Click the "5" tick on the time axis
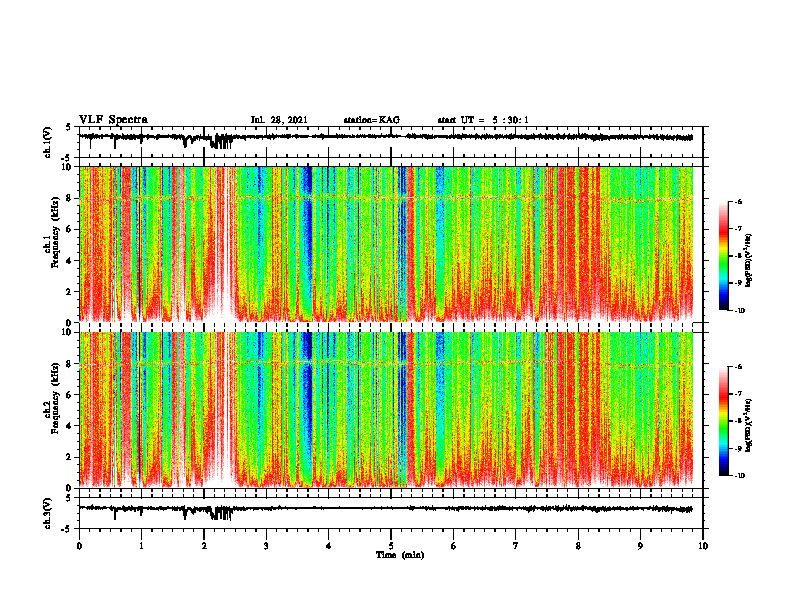The width and height of the screenshot is (792, 612). 391,546
